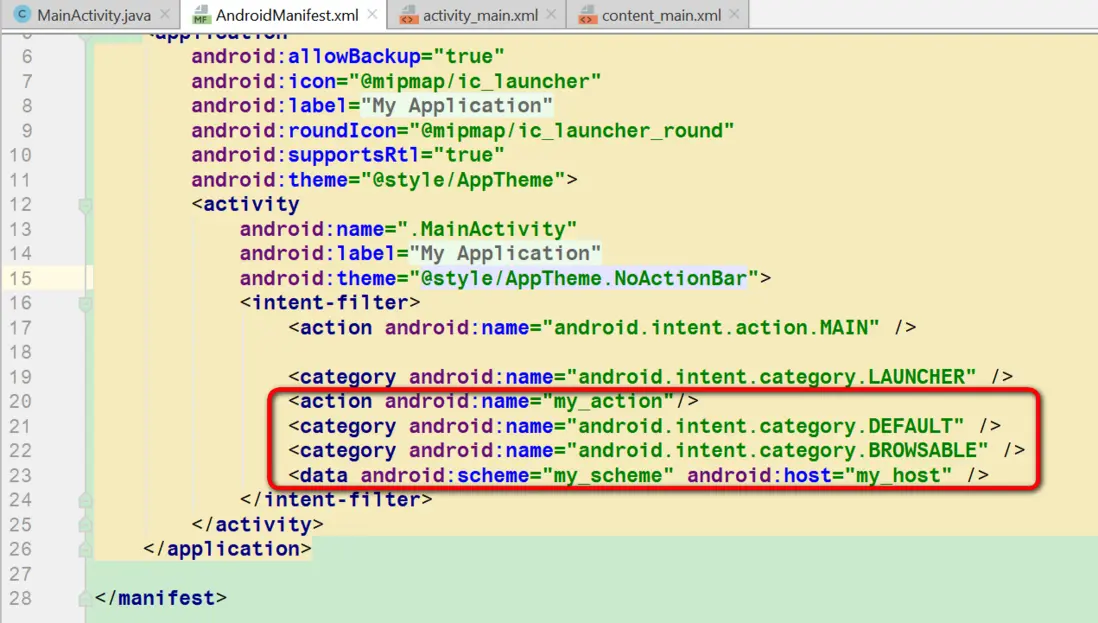The height and width of the screenshot is (623, 1098).
Task: Click the supportsRtl="true" attribute
Action: (x=347, y=155)
